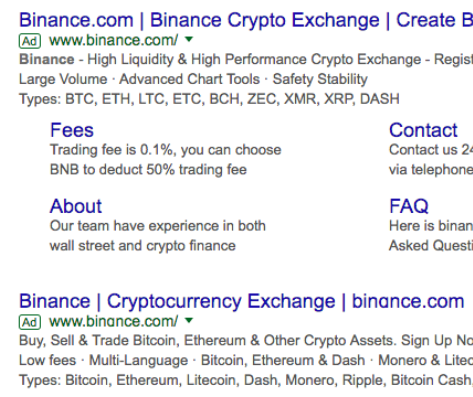Image resolution: width=473 pixels, height=397 pixels.
Task: Click the Ad badge of the second ad
Action: [30, 322]
